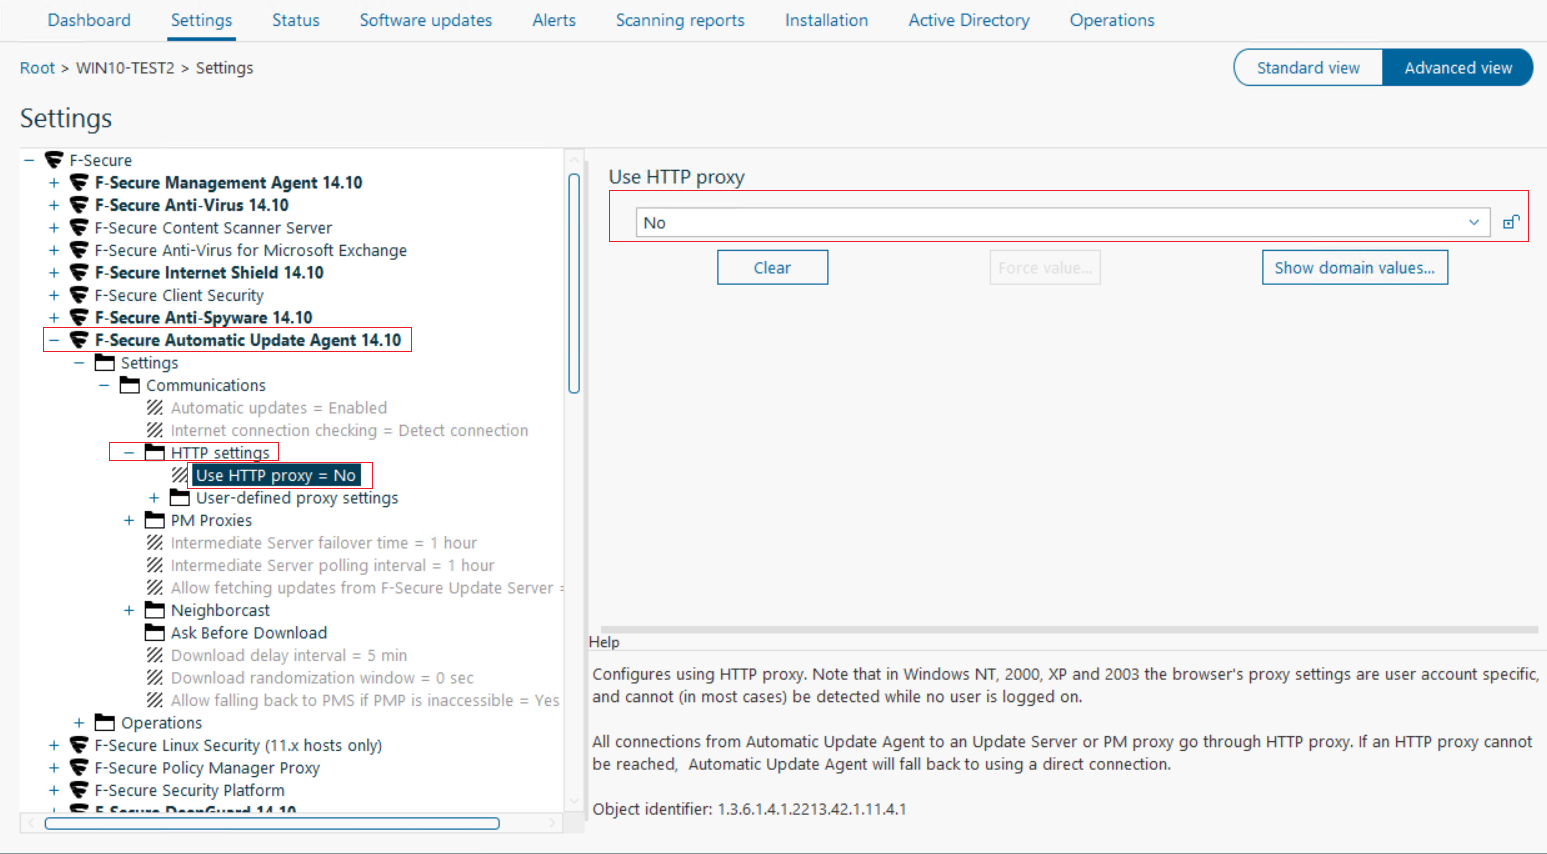Click the Security Platform shield icon
1547x854 pixels.
79,790
